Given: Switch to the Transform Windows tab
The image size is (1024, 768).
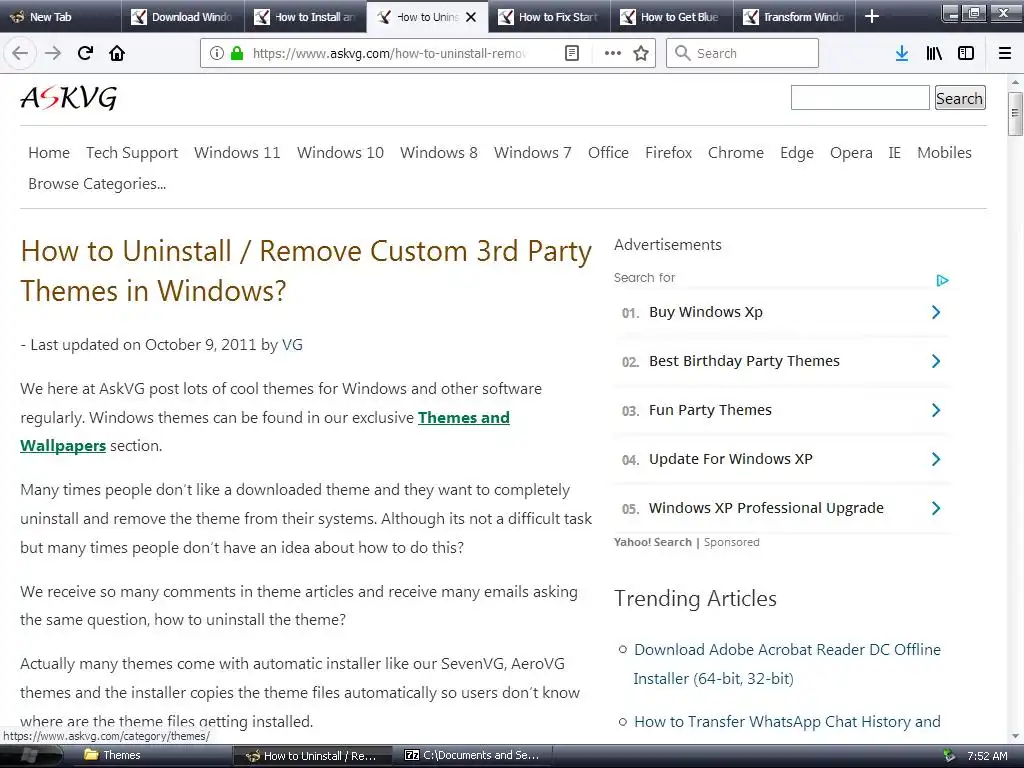Looking at the screenshot, I should 794,17.
